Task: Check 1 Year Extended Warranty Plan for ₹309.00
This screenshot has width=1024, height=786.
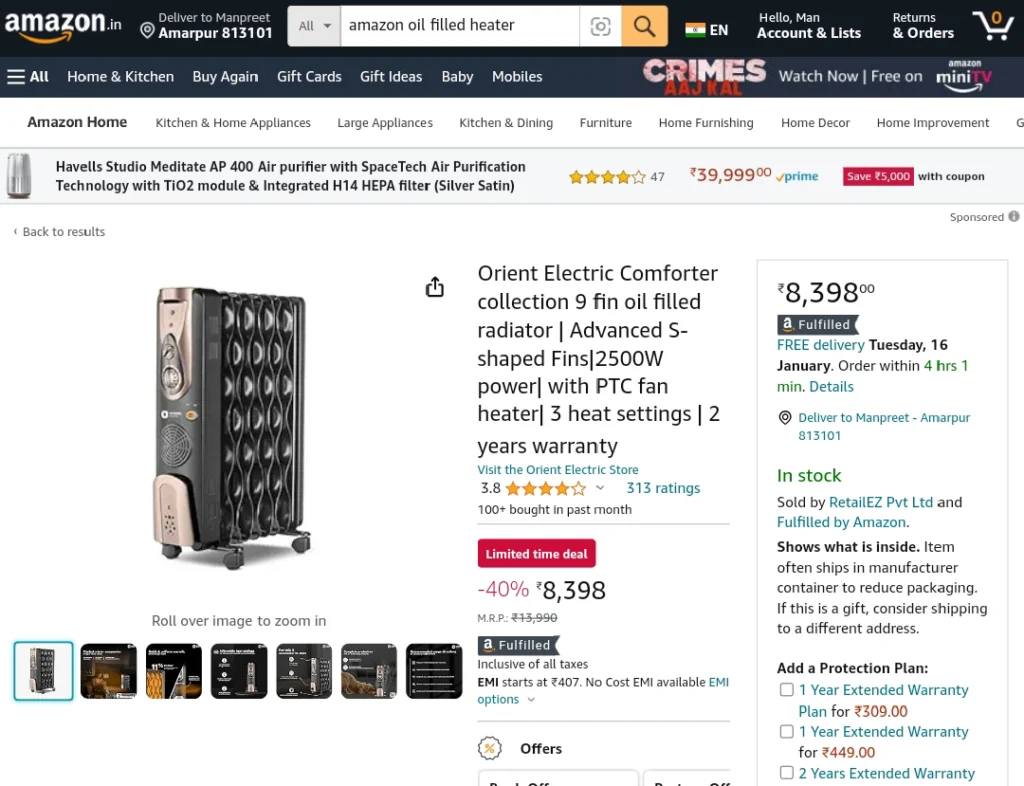Action: 787,690
